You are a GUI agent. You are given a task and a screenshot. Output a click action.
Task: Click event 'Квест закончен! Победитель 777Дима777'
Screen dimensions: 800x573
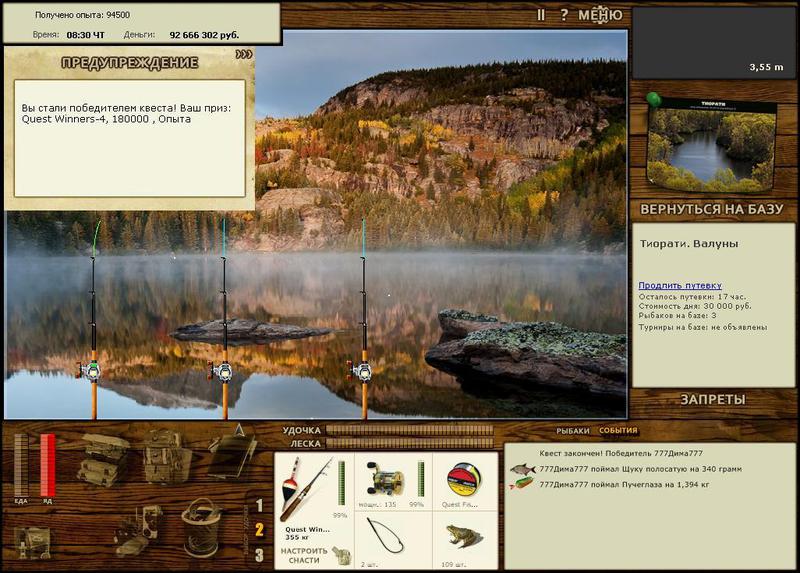click(621, 453)
